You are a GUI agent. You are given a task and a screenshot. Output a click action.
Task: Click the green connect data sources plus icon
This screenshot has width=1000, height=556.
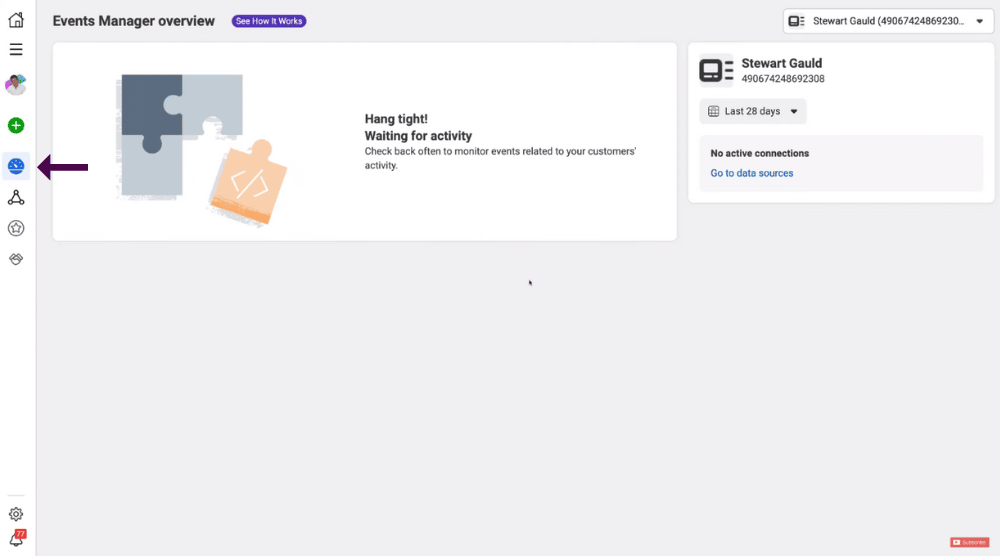tap(16, 126)
